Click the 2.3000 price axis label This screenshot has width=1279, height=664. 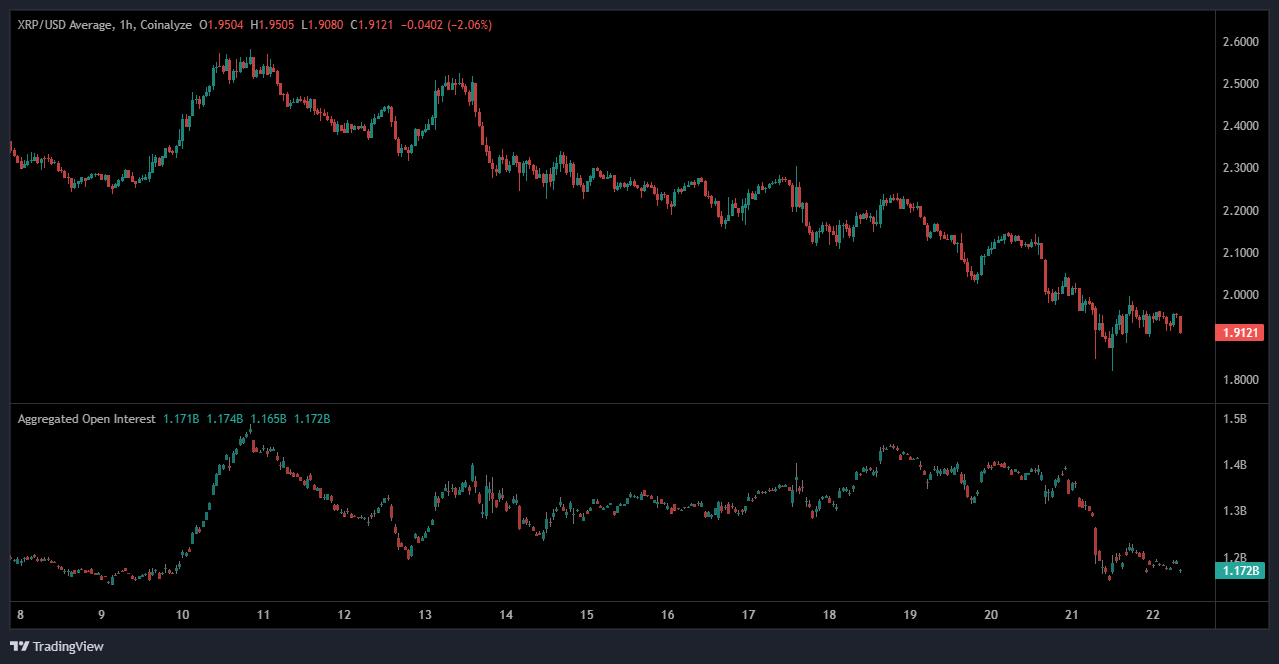pyautogui.click(x=1240, y=168)
